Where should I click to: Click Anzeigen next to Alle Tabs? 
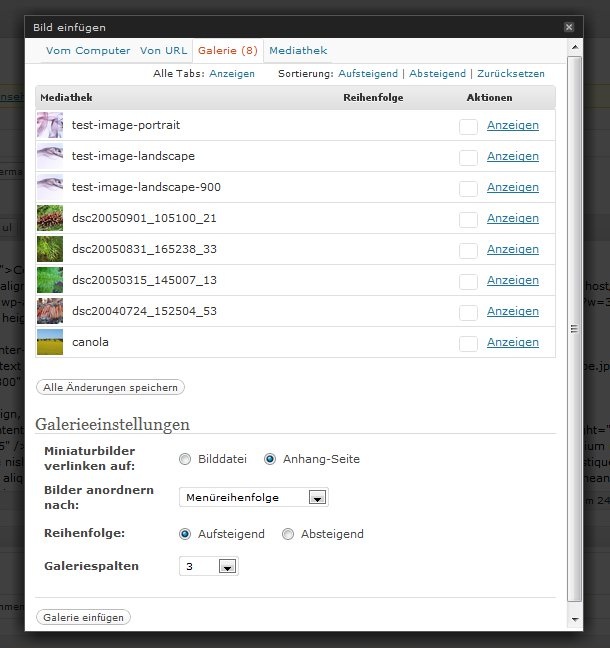pos(232,74)
